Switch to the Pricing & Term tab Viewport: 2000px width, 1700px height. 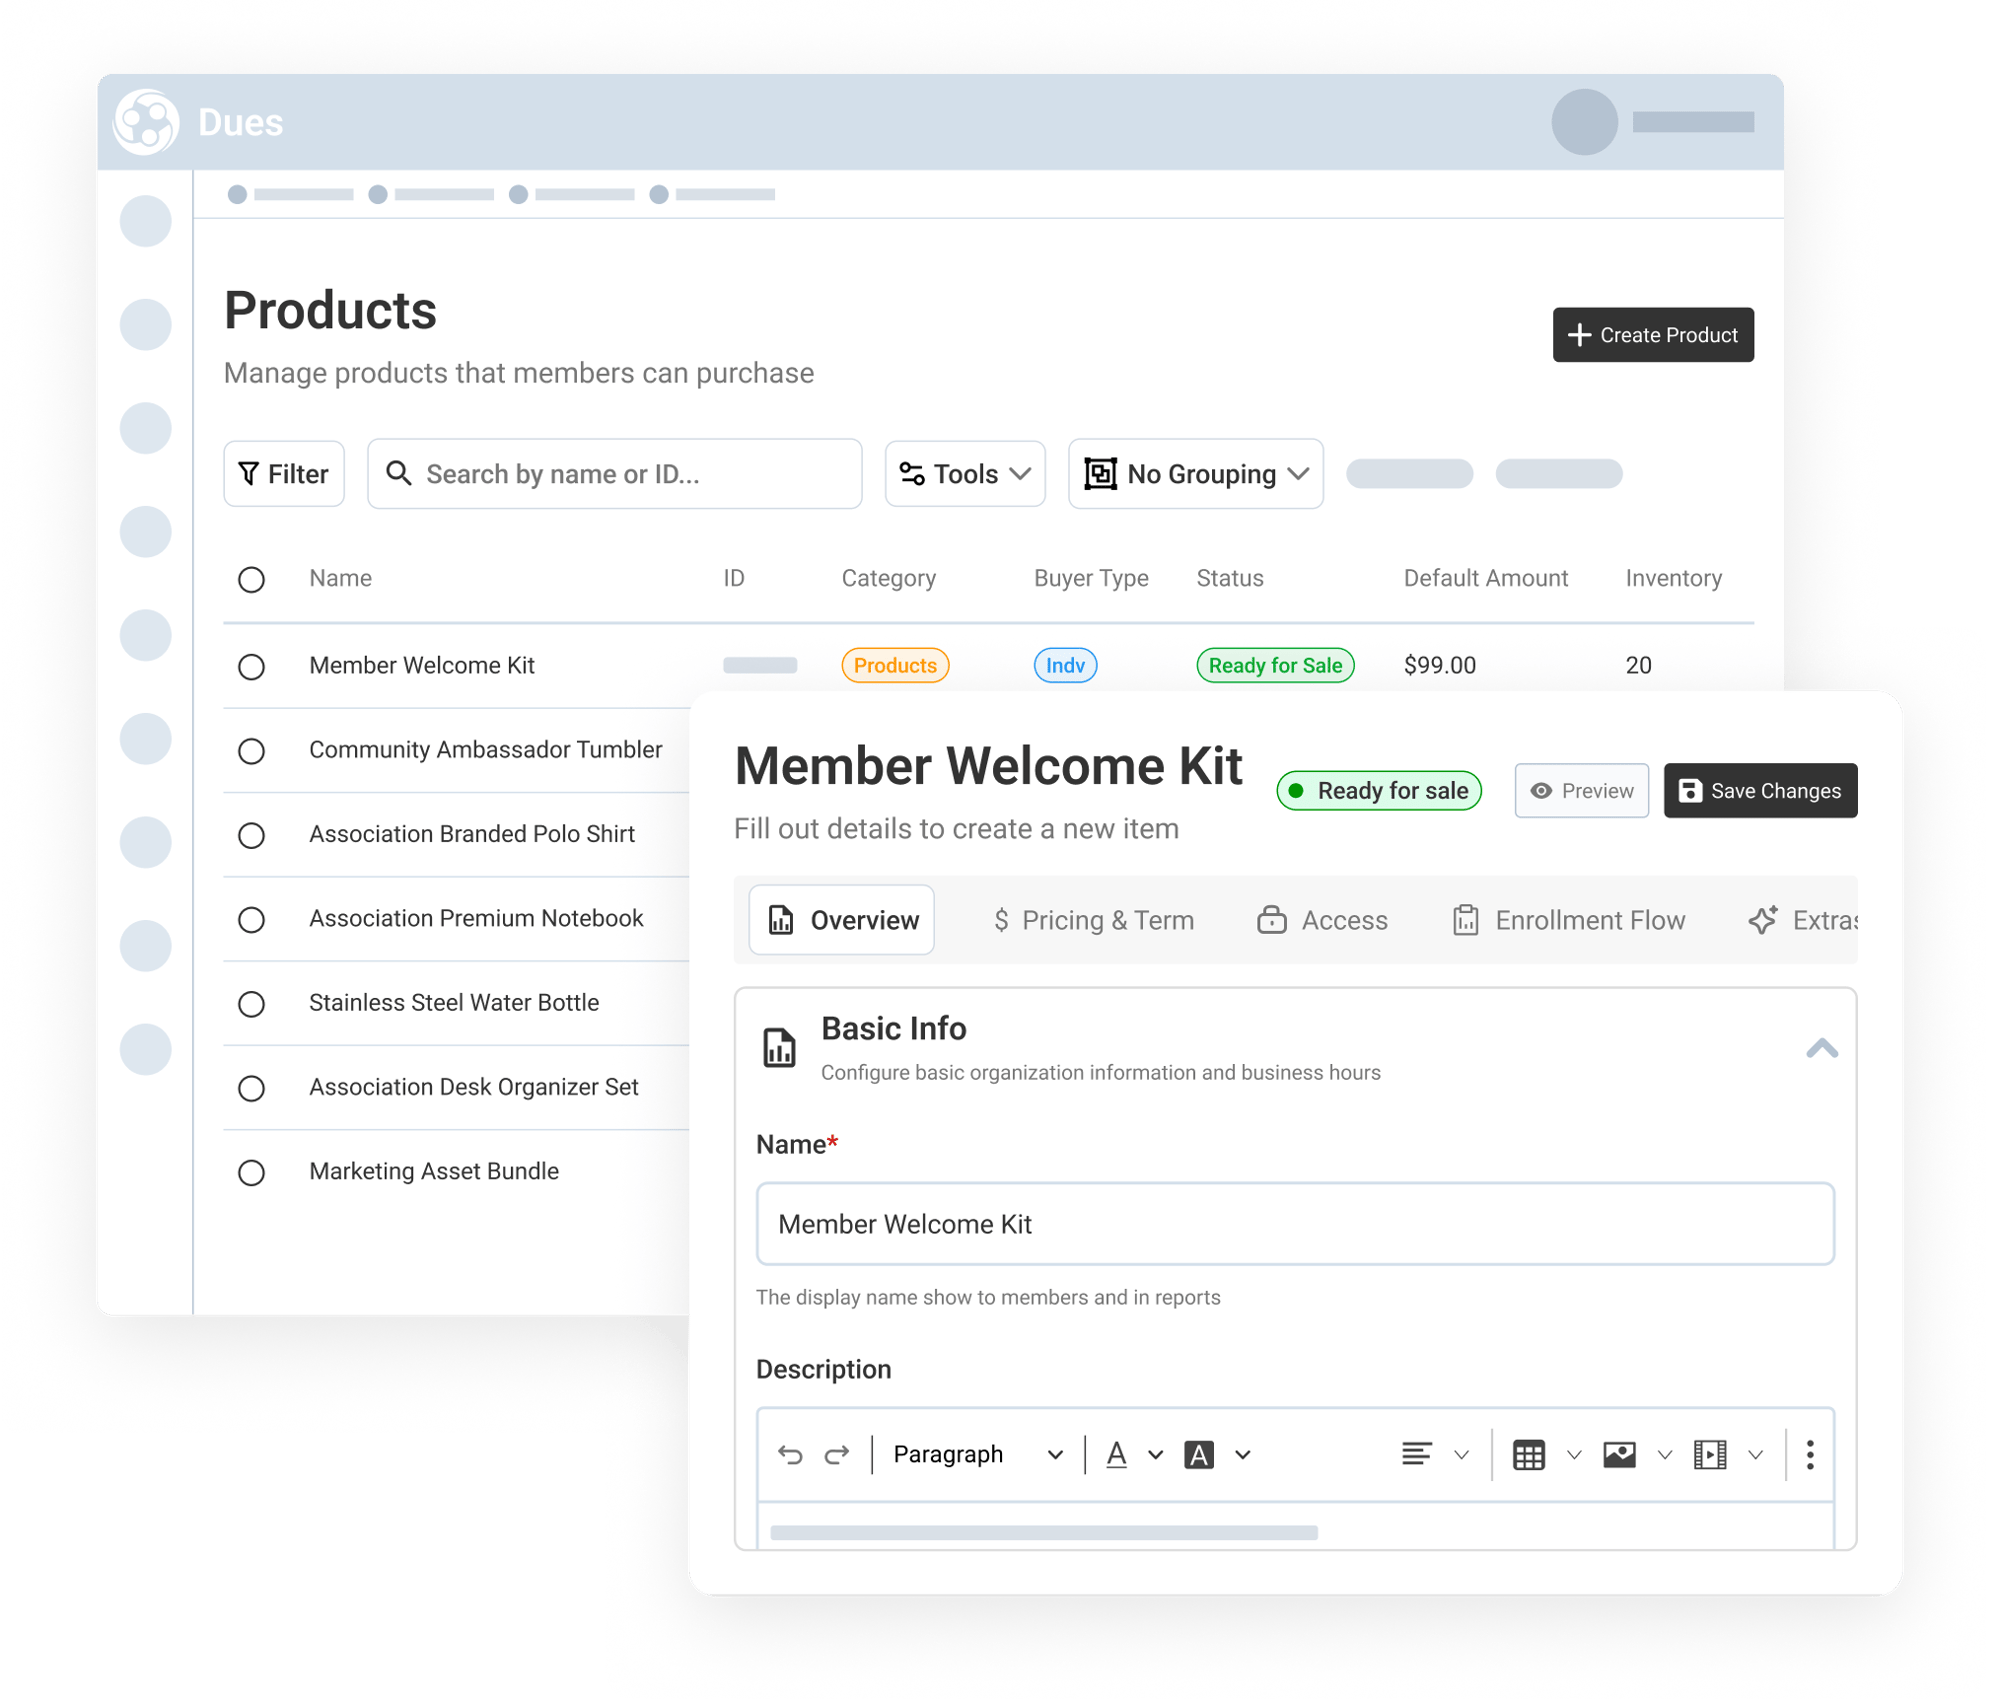coord(1094,920)
